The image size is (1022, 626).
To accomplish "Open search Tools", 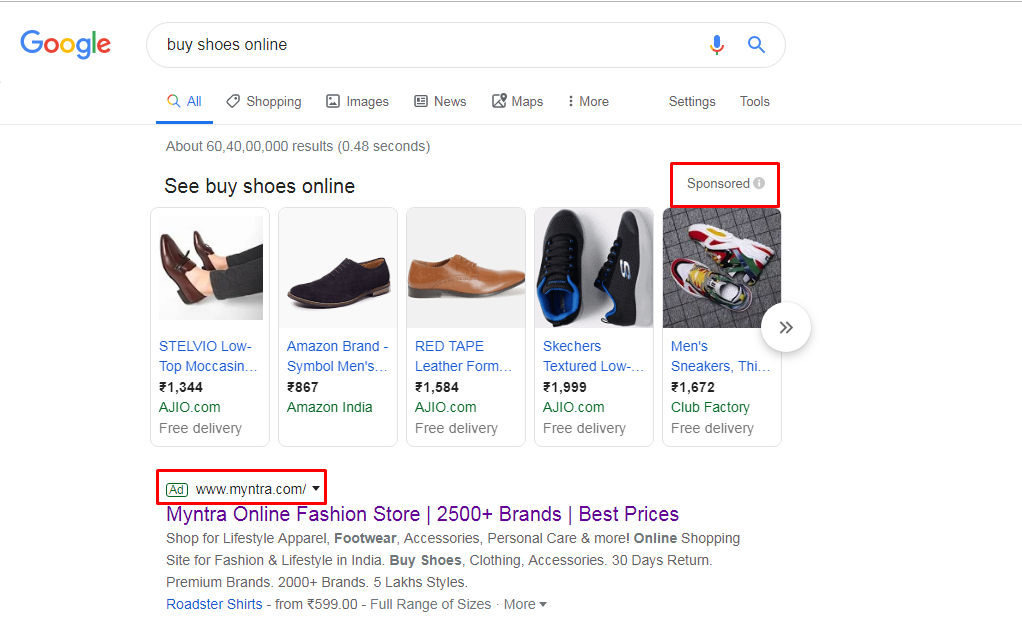I will (x=755, y=102).
